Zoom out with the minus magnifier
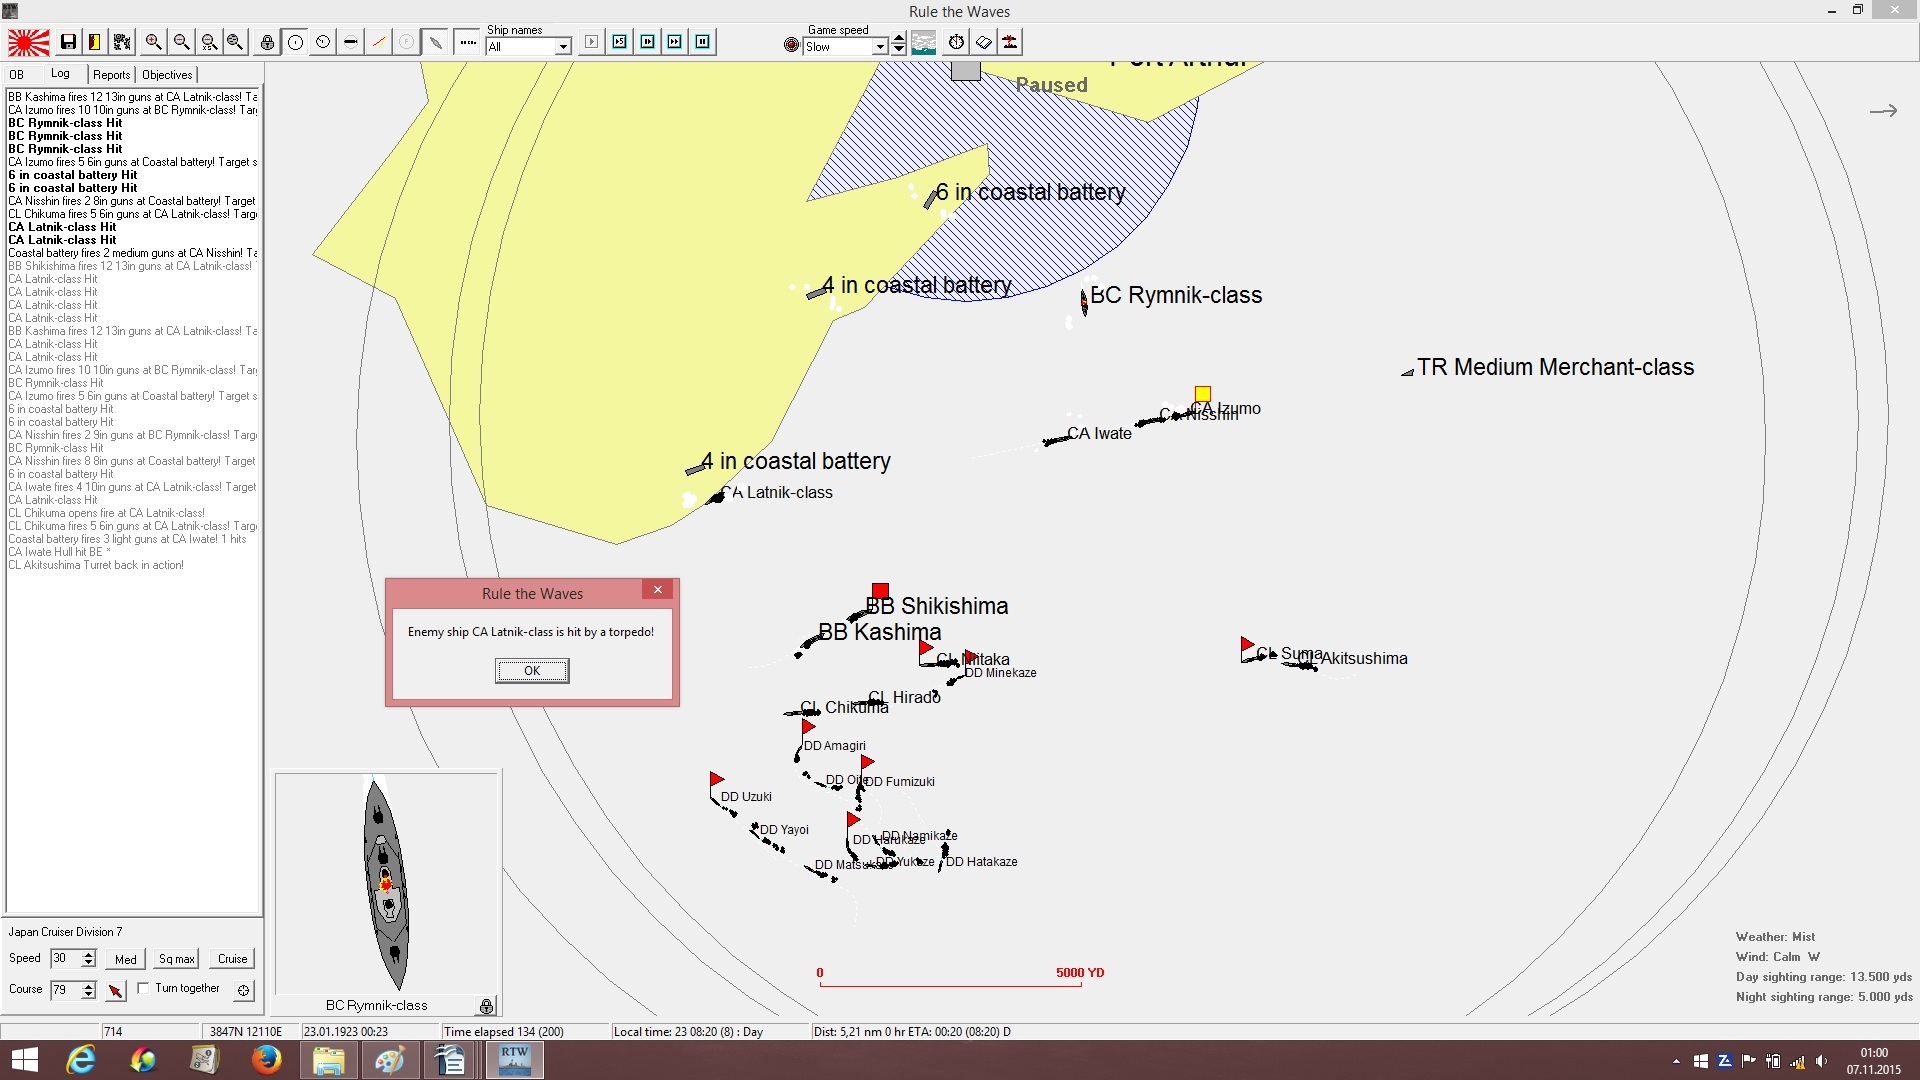Screen dimensions: 1920x1080 click(x=181, y=42)
